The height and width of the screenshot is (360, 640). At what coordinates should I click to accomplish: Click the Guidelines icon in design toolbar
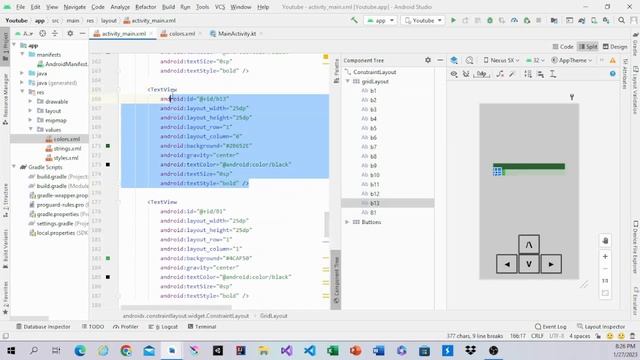click(x=553, y=74)
